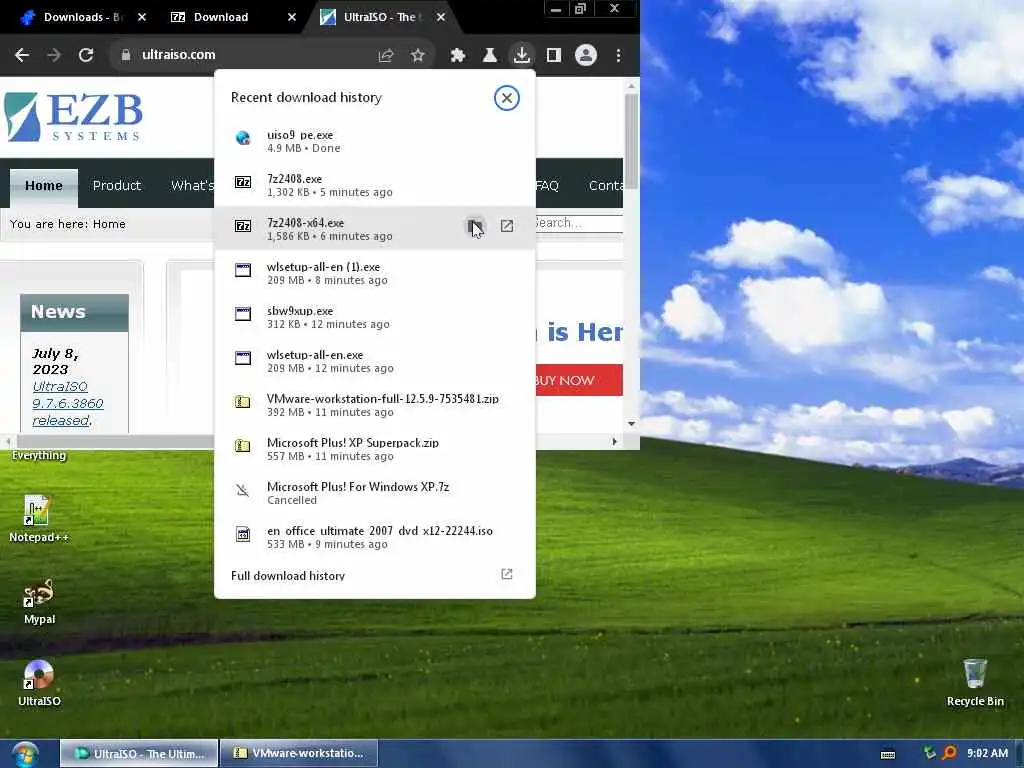Open the UltraISO desktop shortcut
The width and height of the screenshot is (1024, 768).
[x=39, y=684]
